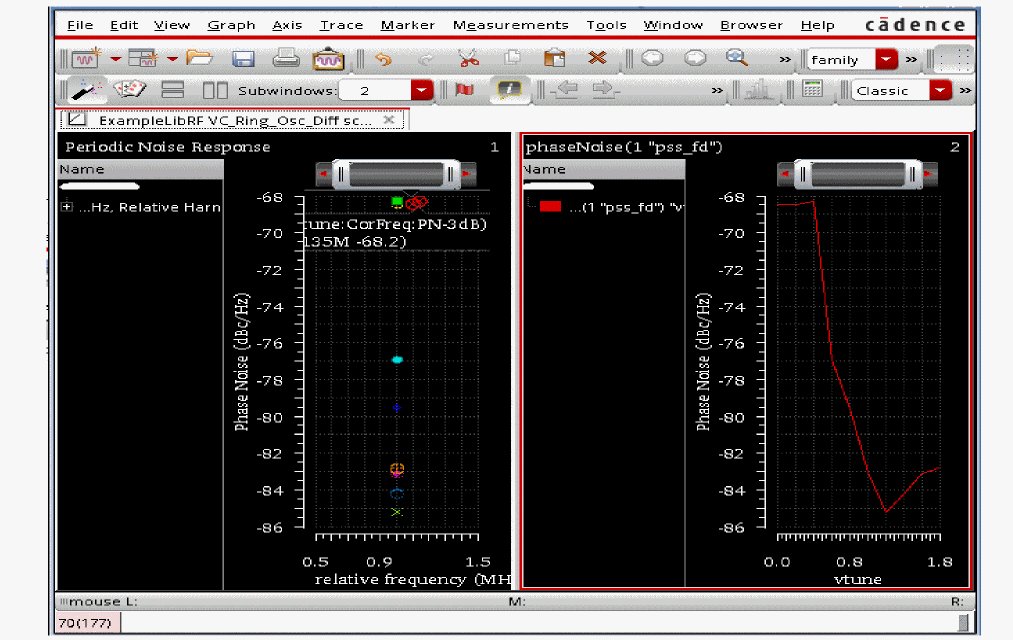
Task: Click the calculator icon in toolbar
Action: [813, 90]
